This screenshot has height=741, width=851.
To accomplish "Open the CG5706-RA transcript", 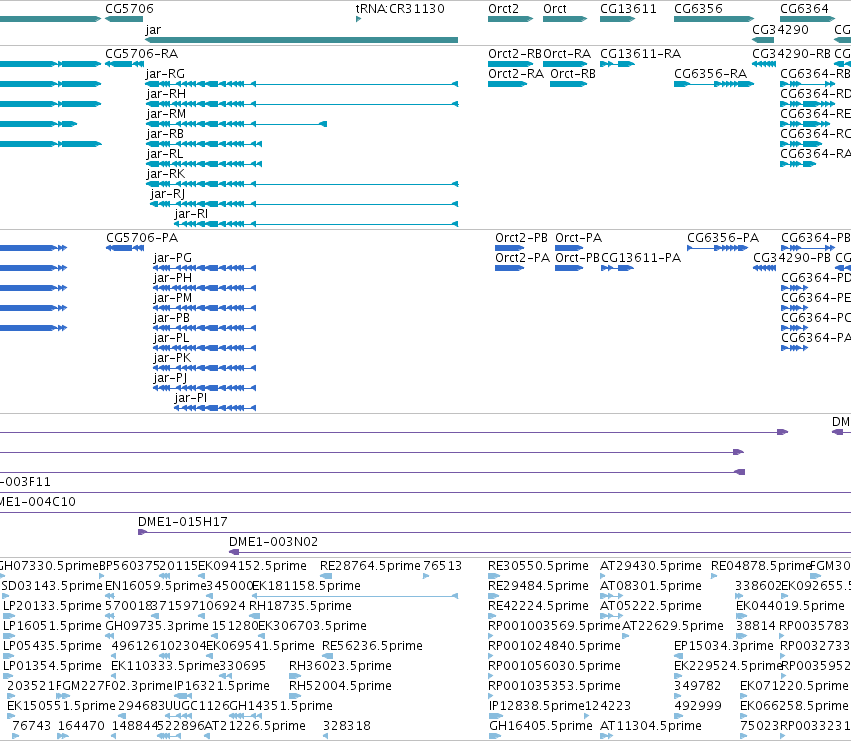I will pyautogui.click(x=124, y=64).
